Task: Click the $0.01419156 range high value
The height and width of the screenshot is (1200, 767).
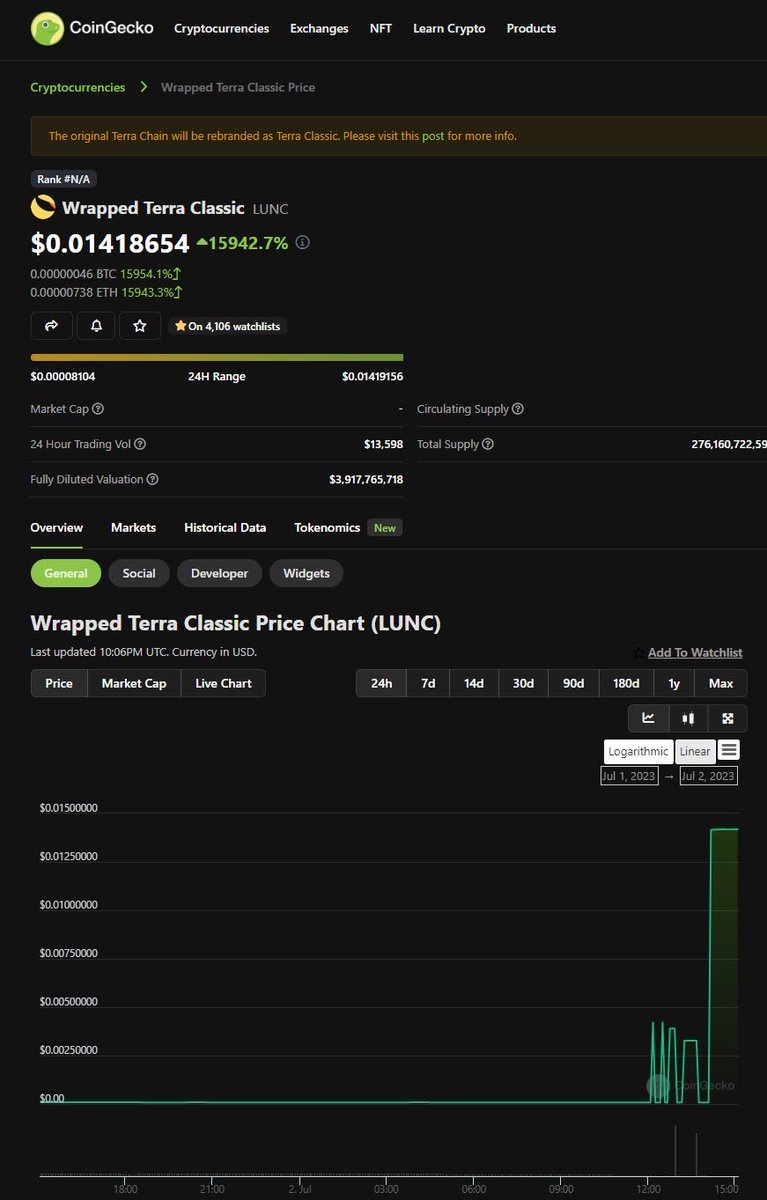Action: pyautogui.click(x=372, y=376)
